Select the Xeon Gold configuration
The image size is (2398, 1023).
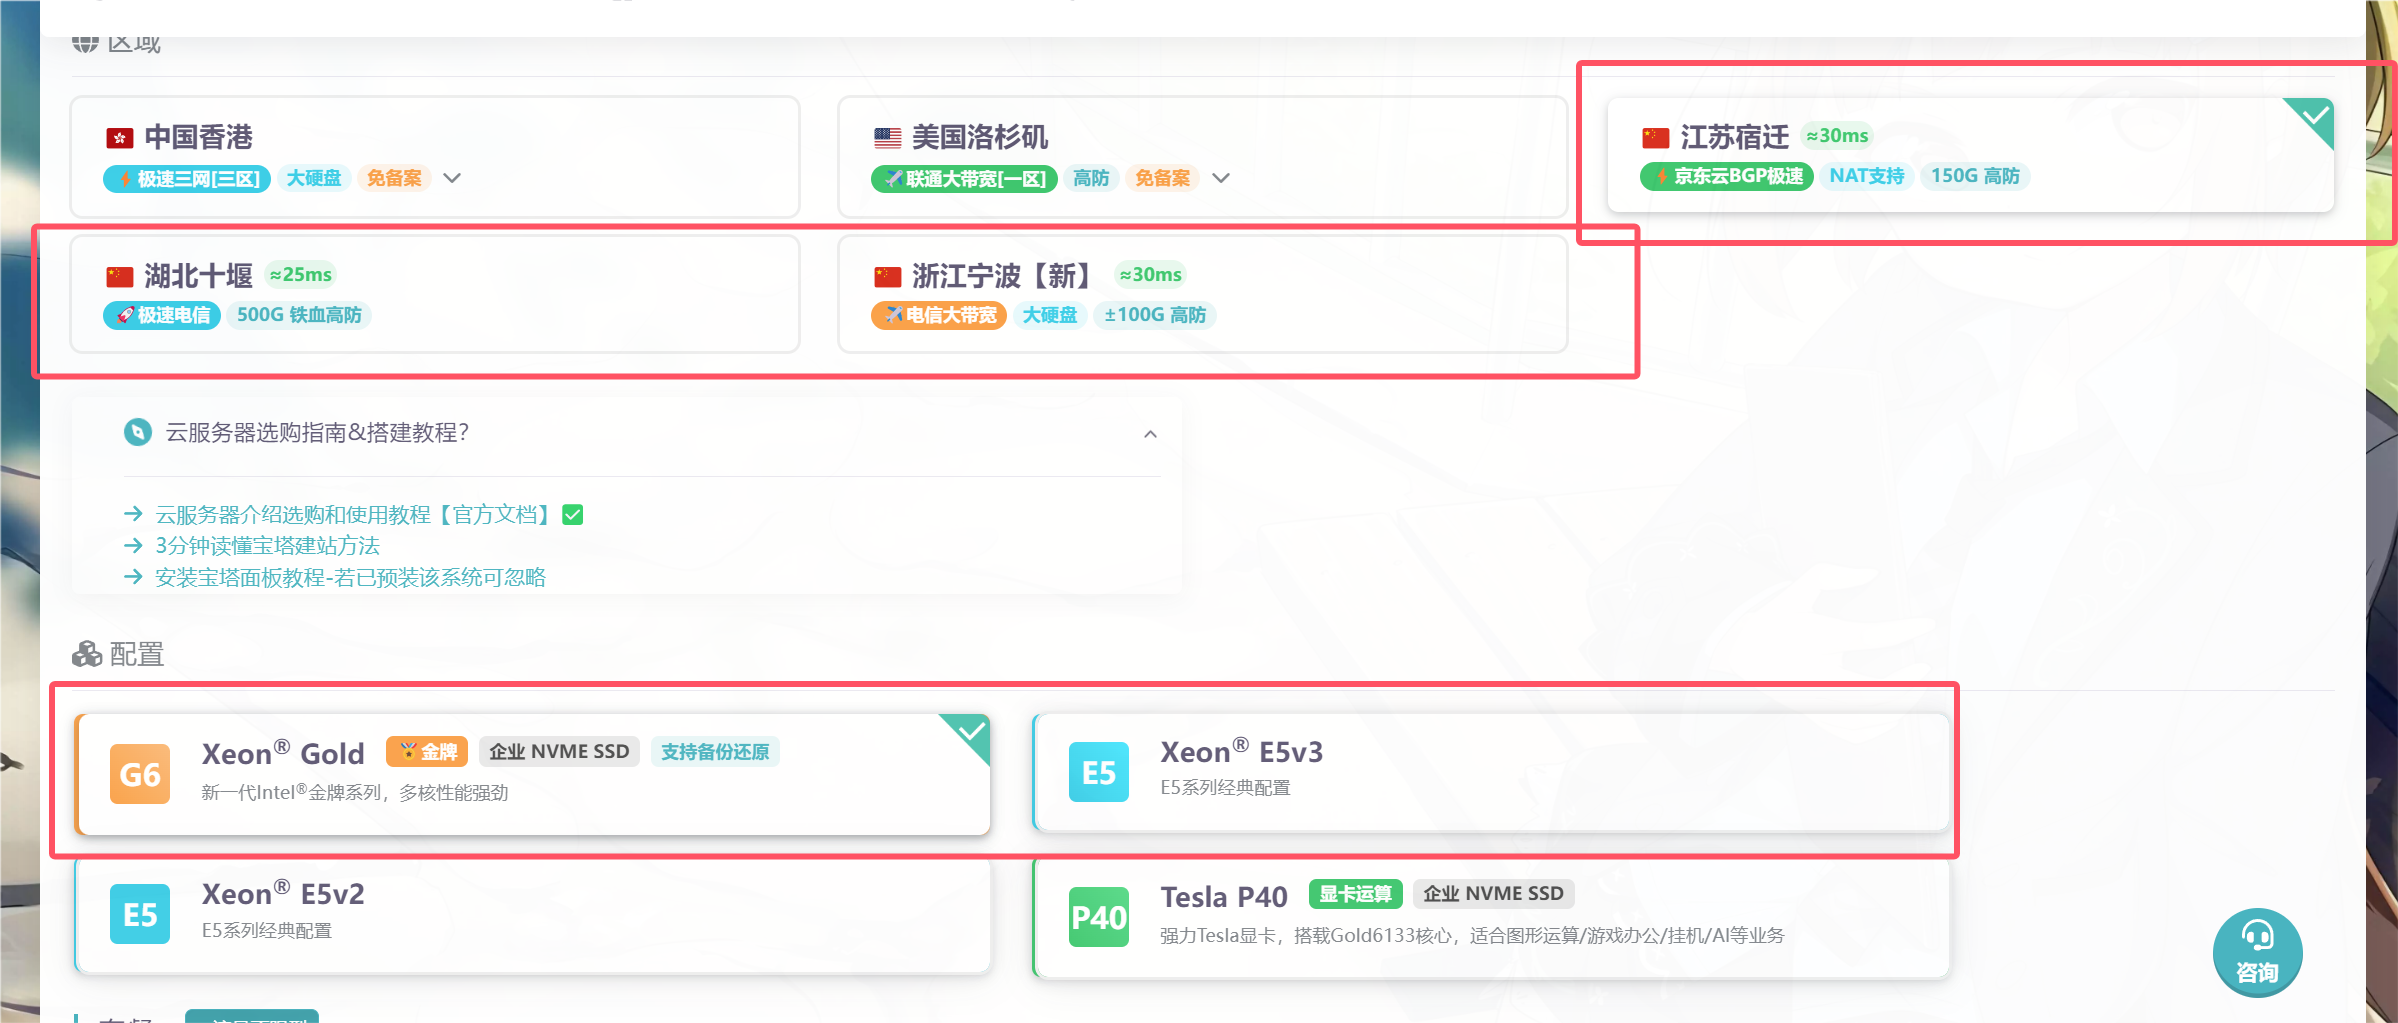tap(532, 774)
